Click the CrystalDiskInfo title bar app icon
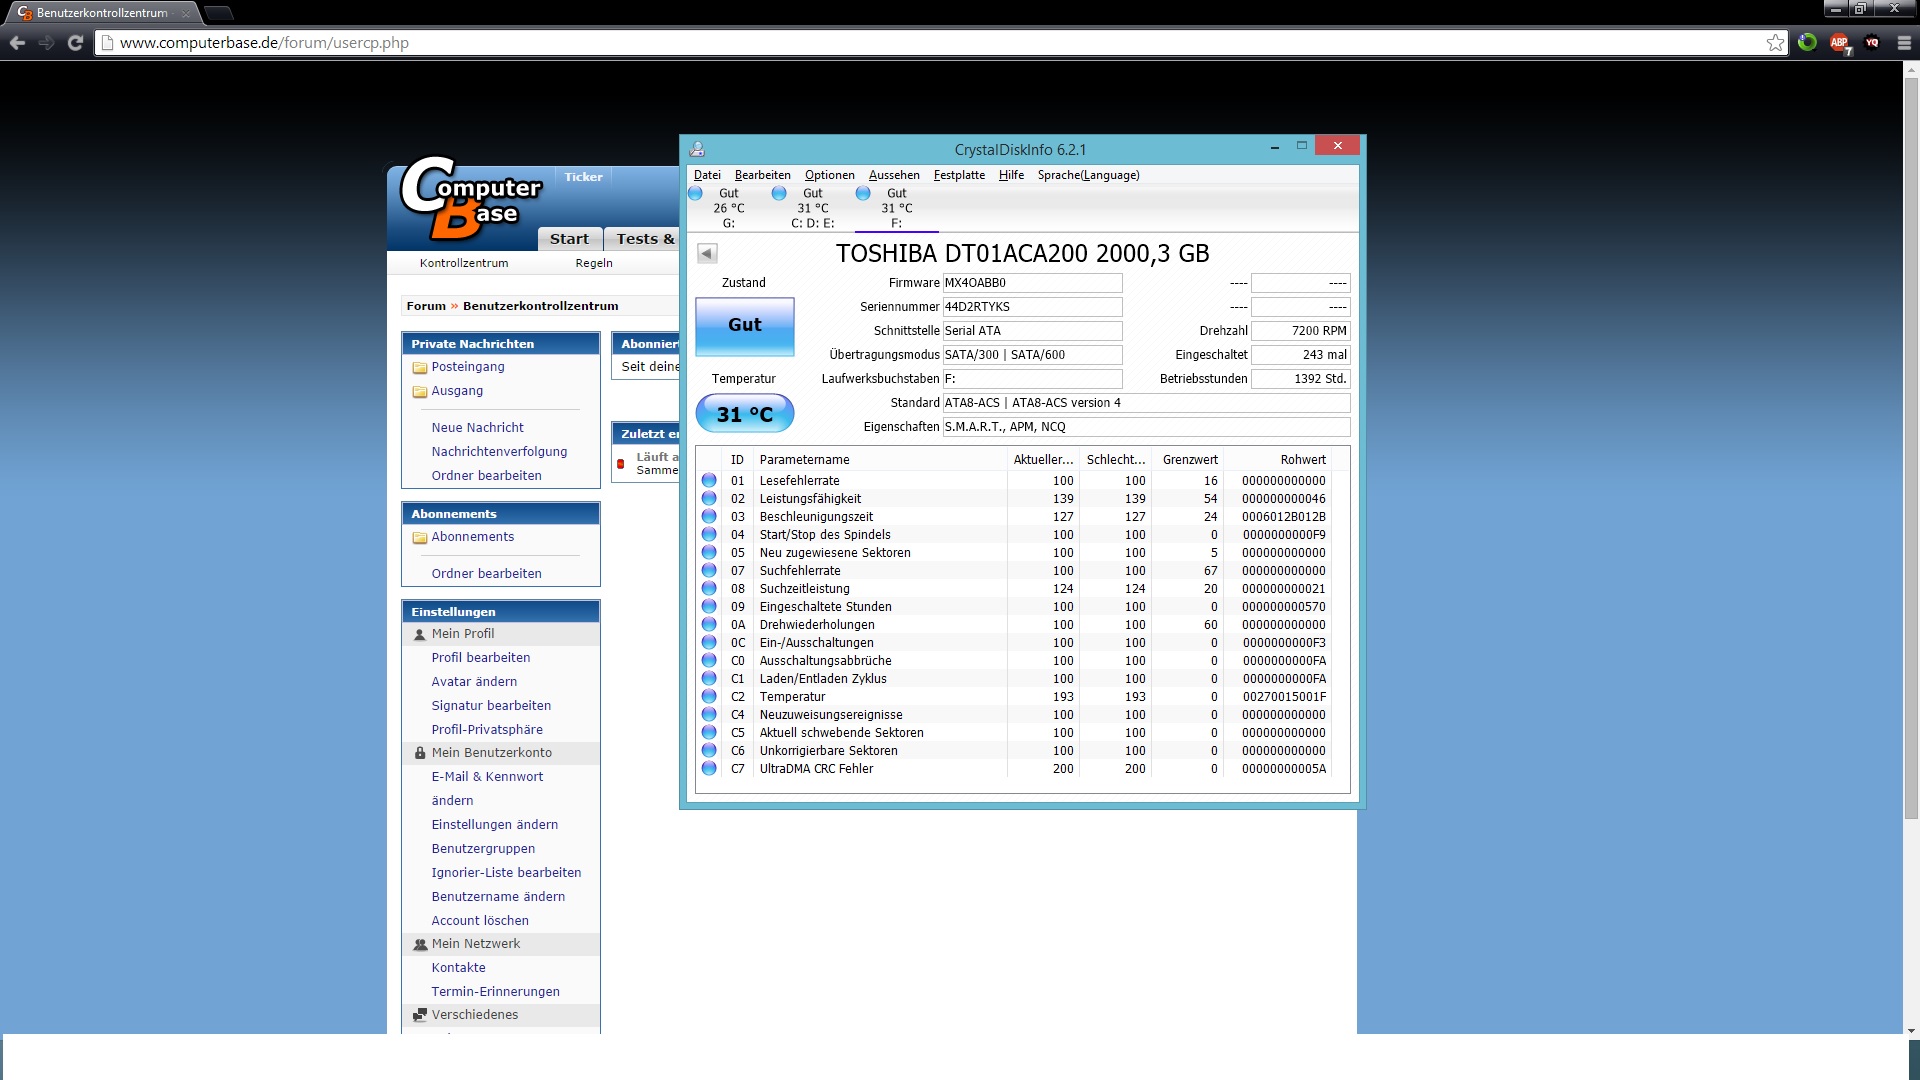This screenshot has height=1080, width=1920. [x=698, y=149]
